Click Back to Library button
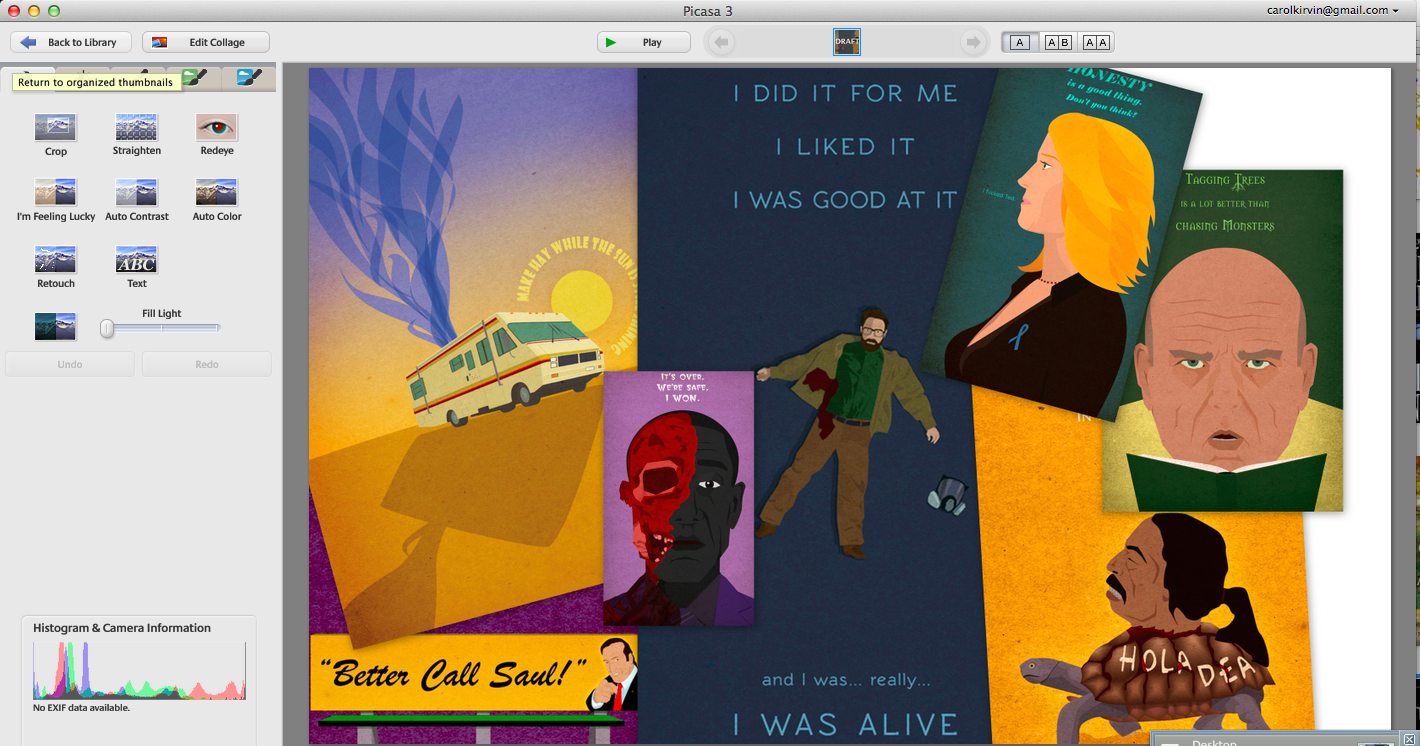 [71, 42]
